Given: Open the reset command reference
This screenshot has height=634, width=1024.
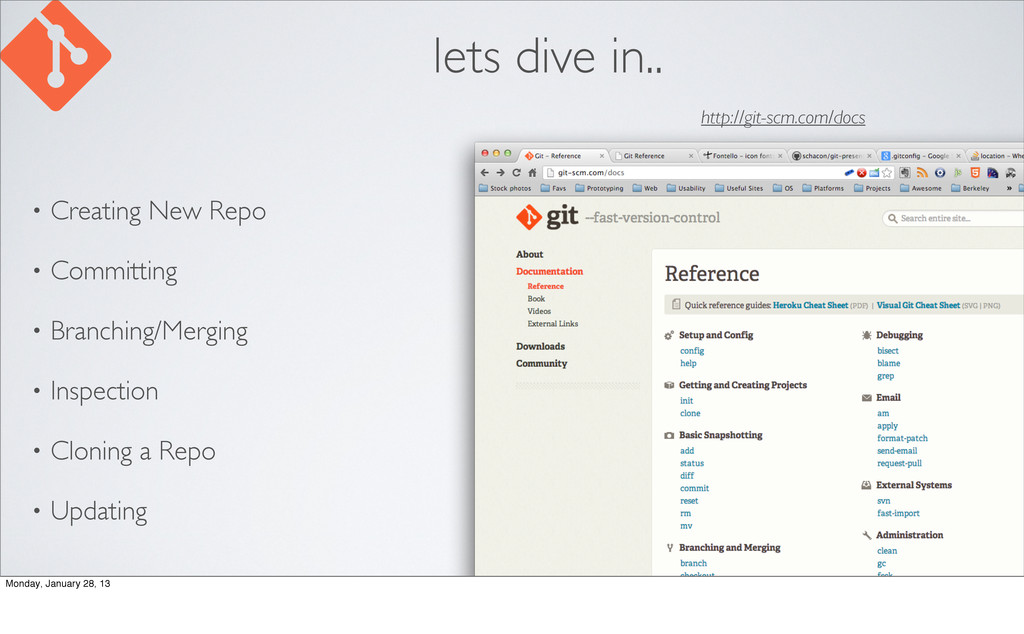Looking at the screenshot, I should (689, 501).
